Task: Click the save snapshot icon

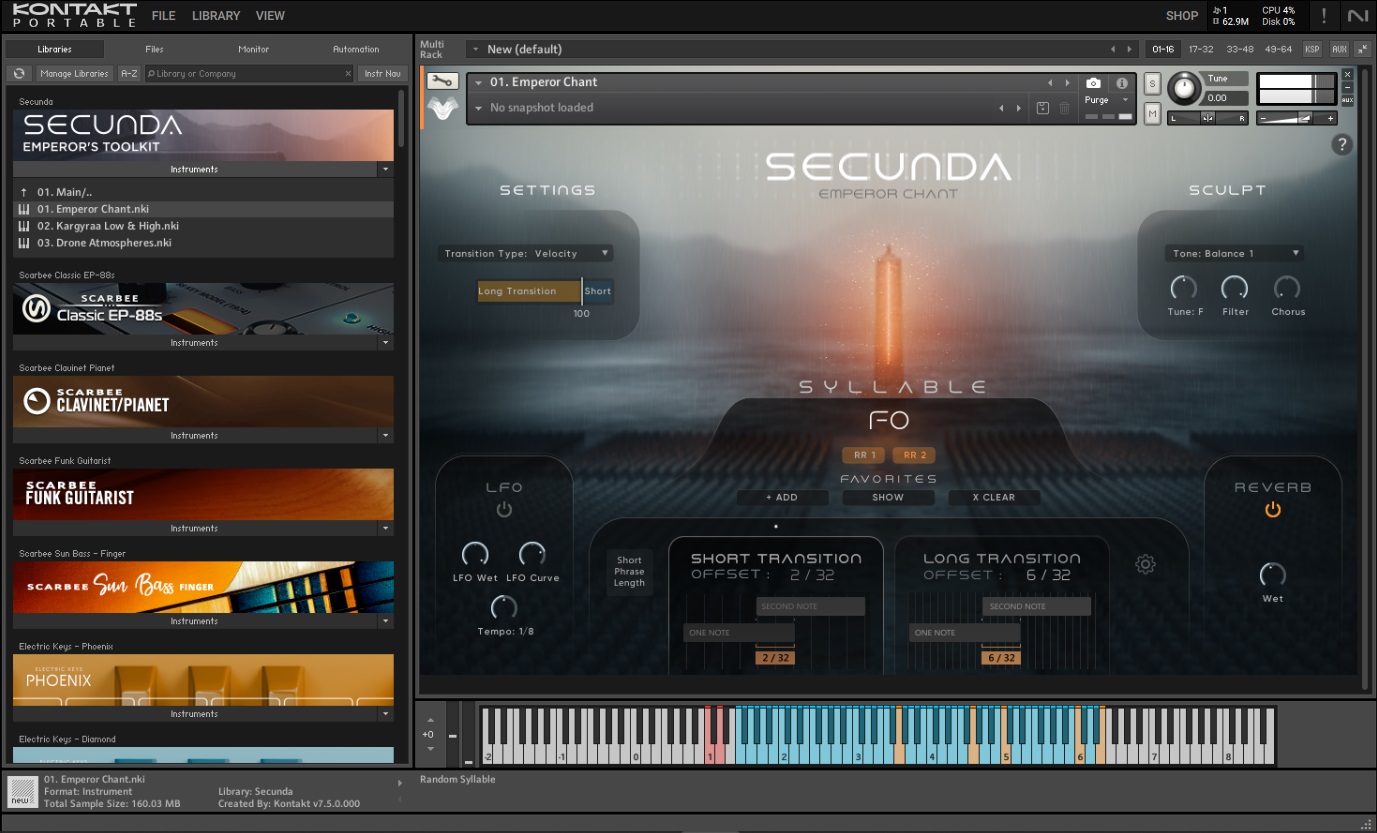Action: (1043, 108)
